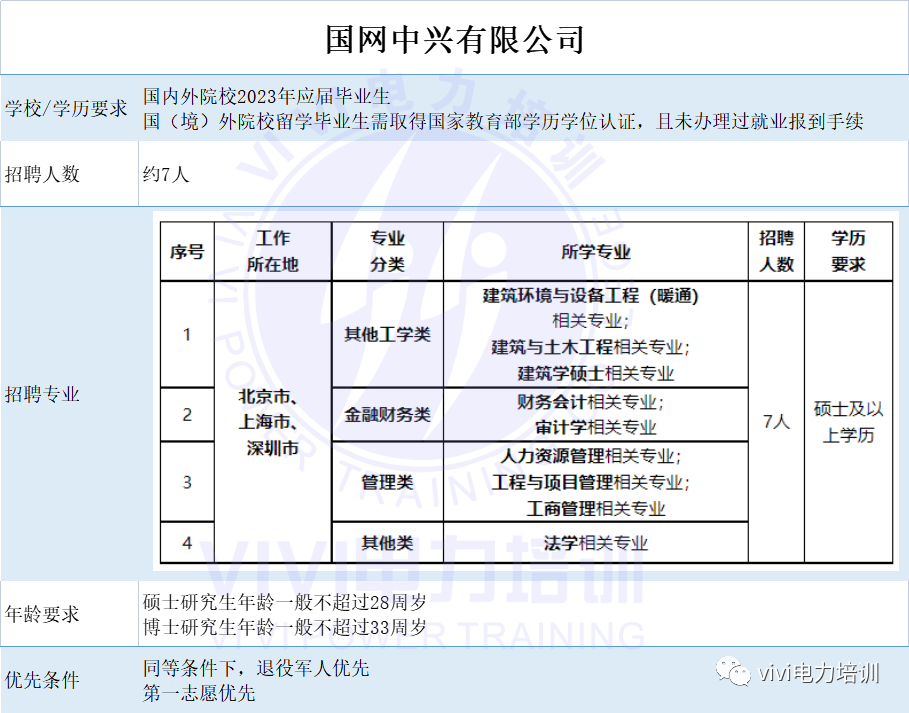Select row number 3 cell

pos(187,482)
